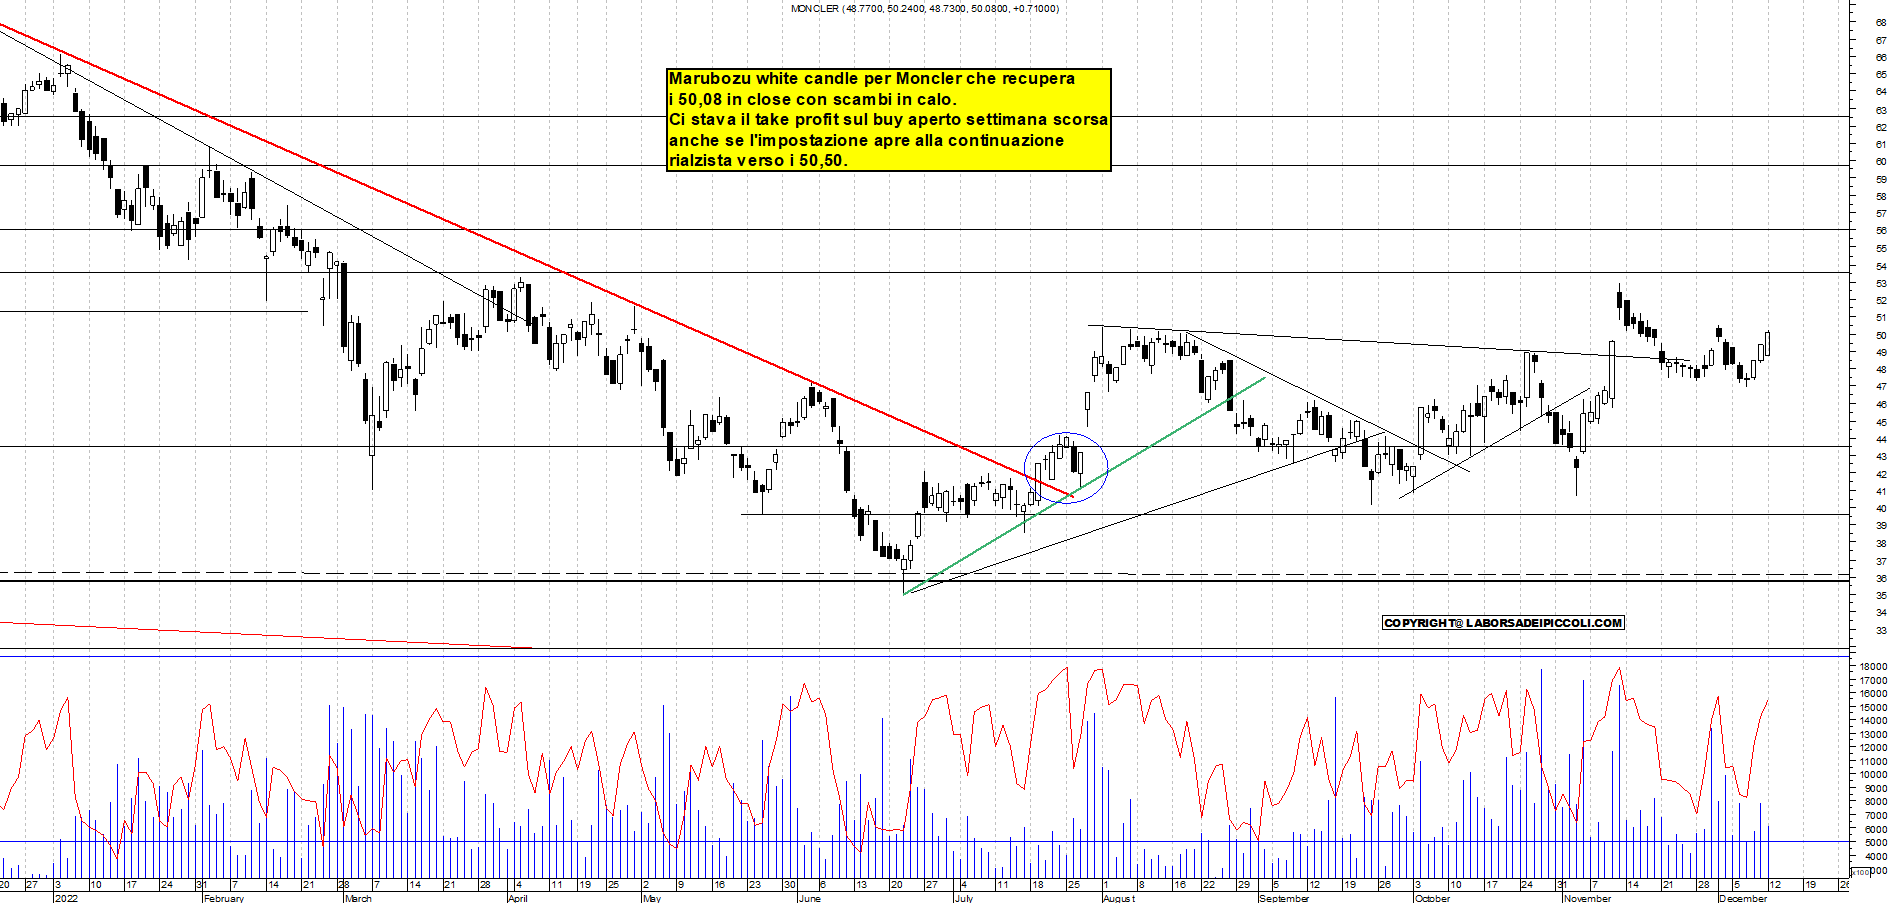
Task: Click the 38 price level on the right axis
Action: pyautogui.click(x=1881, y=544)
